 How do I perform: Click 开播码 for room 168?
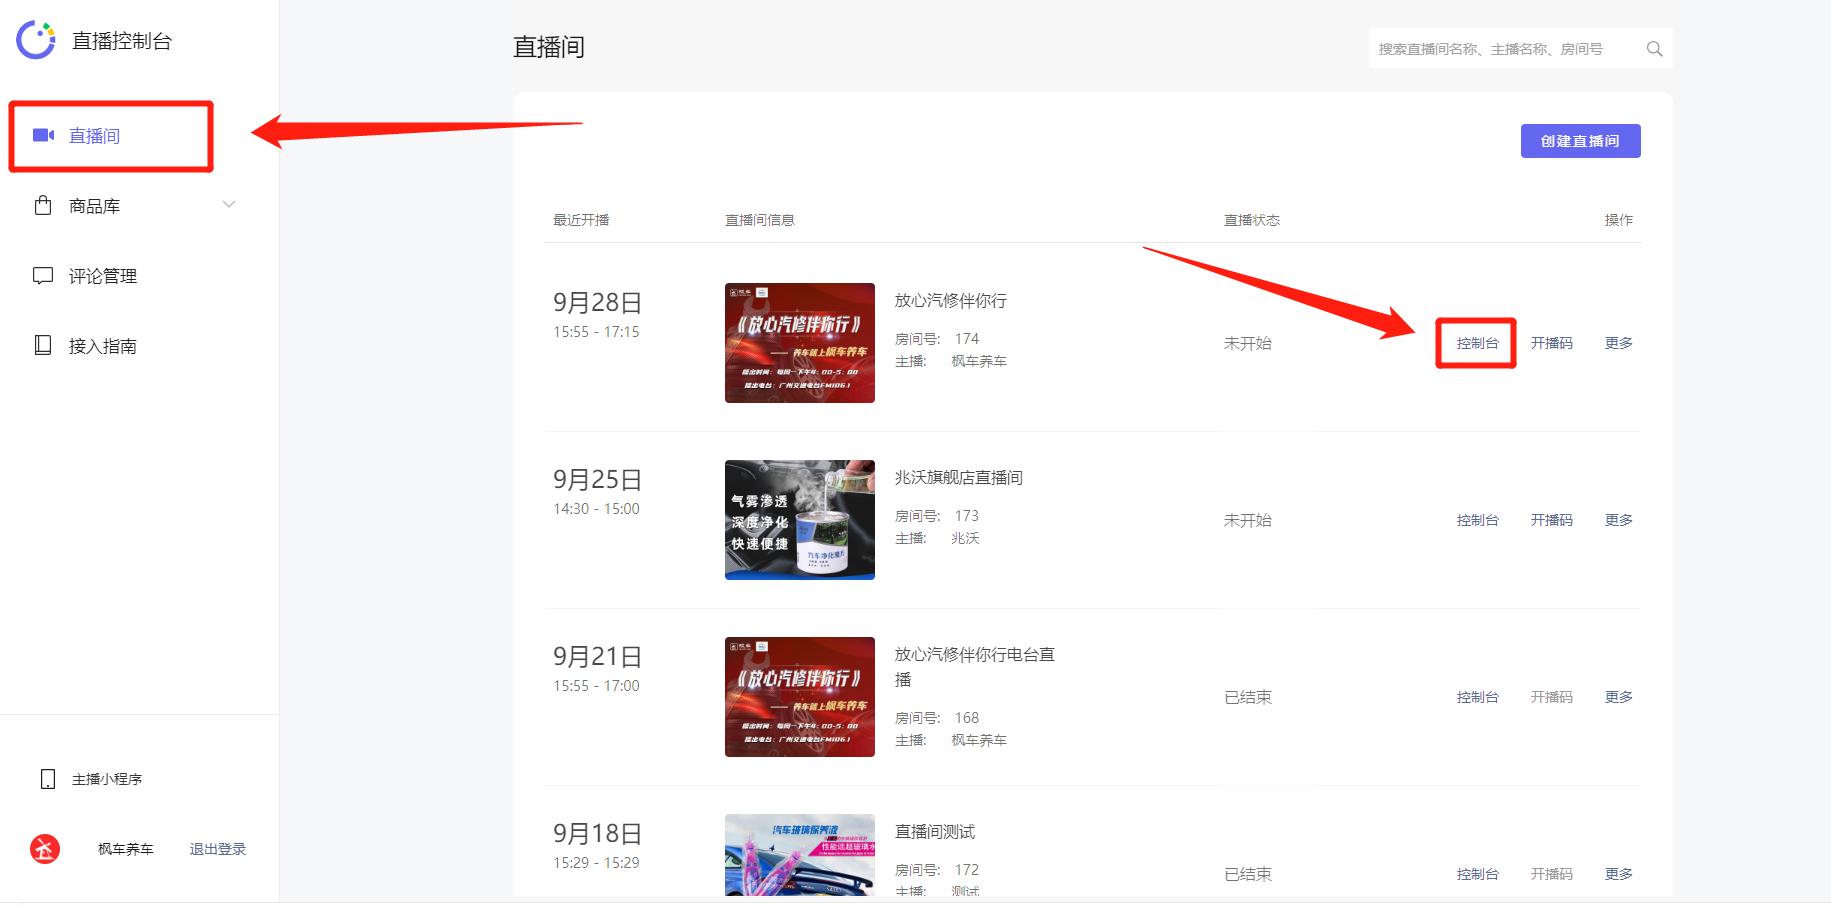pos(1551,697)
